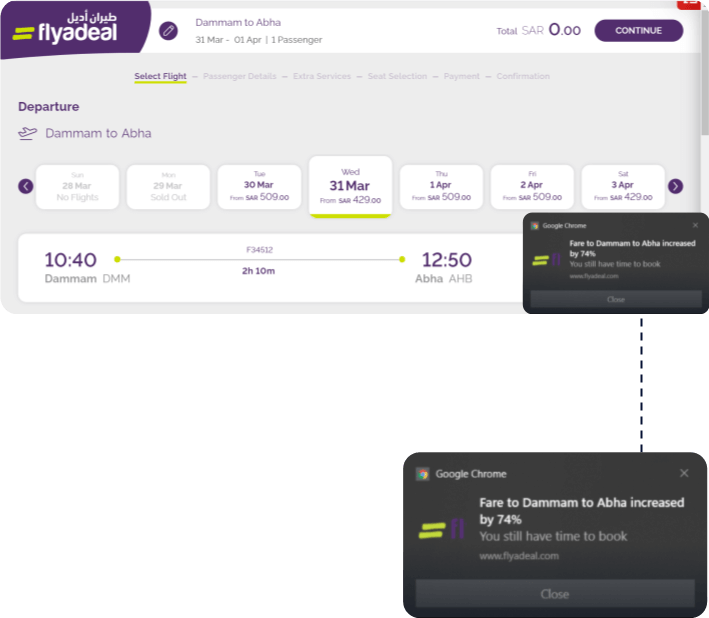This screenshot has height=618, width=709.
Task: Open the Passenger Details step
Action: pyautogui.click(x=239, y=77)
